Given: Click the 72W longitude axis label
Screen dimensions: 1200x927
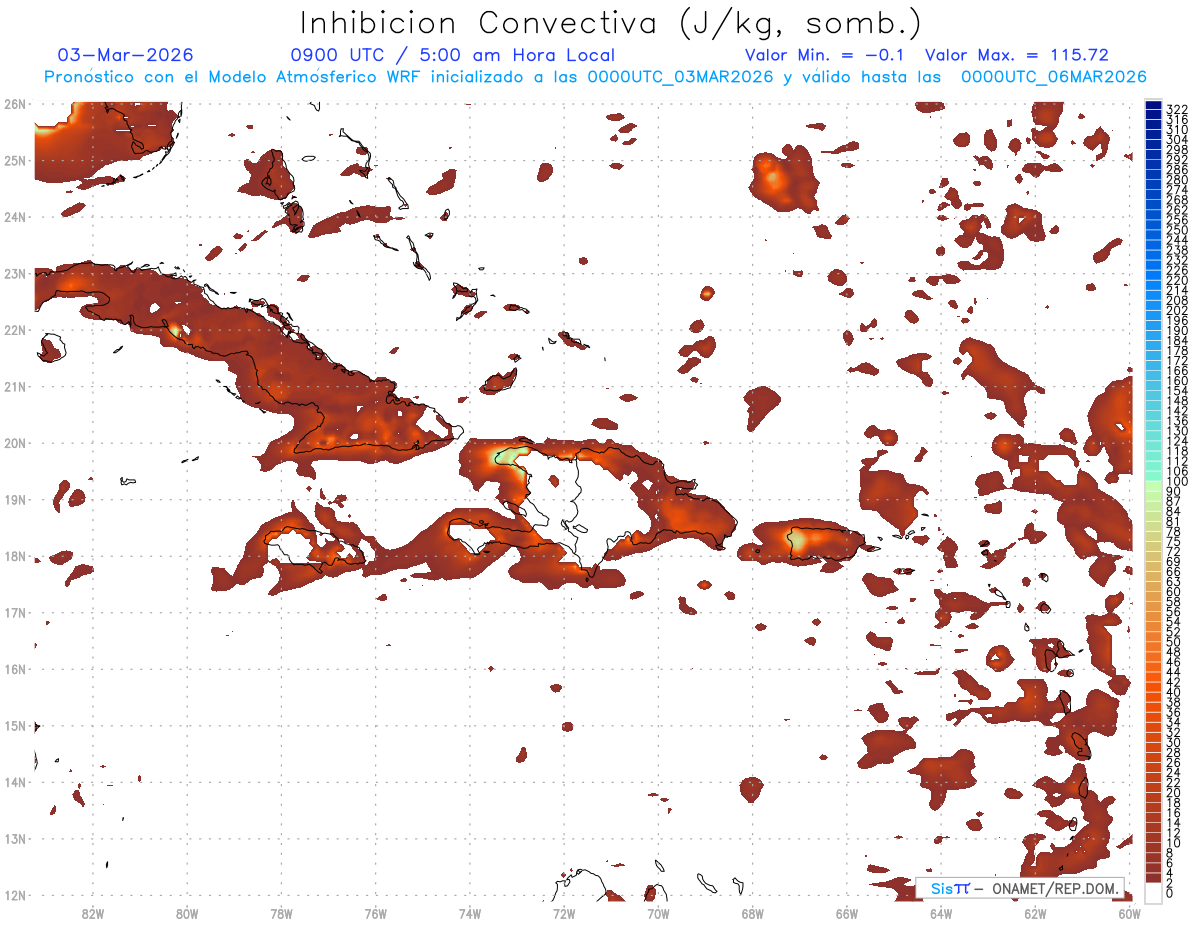Looking at the screenshot, I should 564,913.
